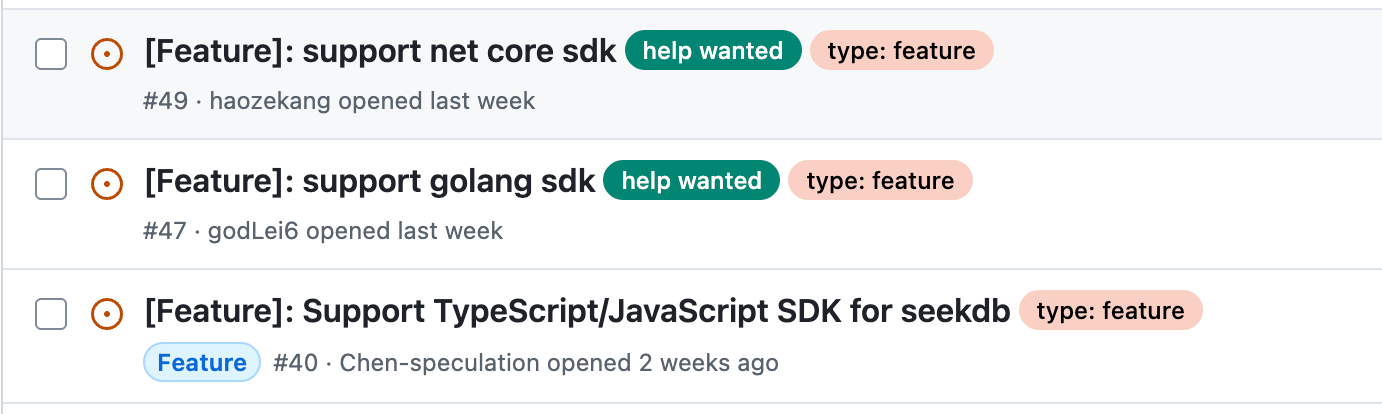Tick checkbox for TypeScript/JavaScript SDK issue
The height and width of the screenshot is (414, 1382).
[x=51, y=313]
